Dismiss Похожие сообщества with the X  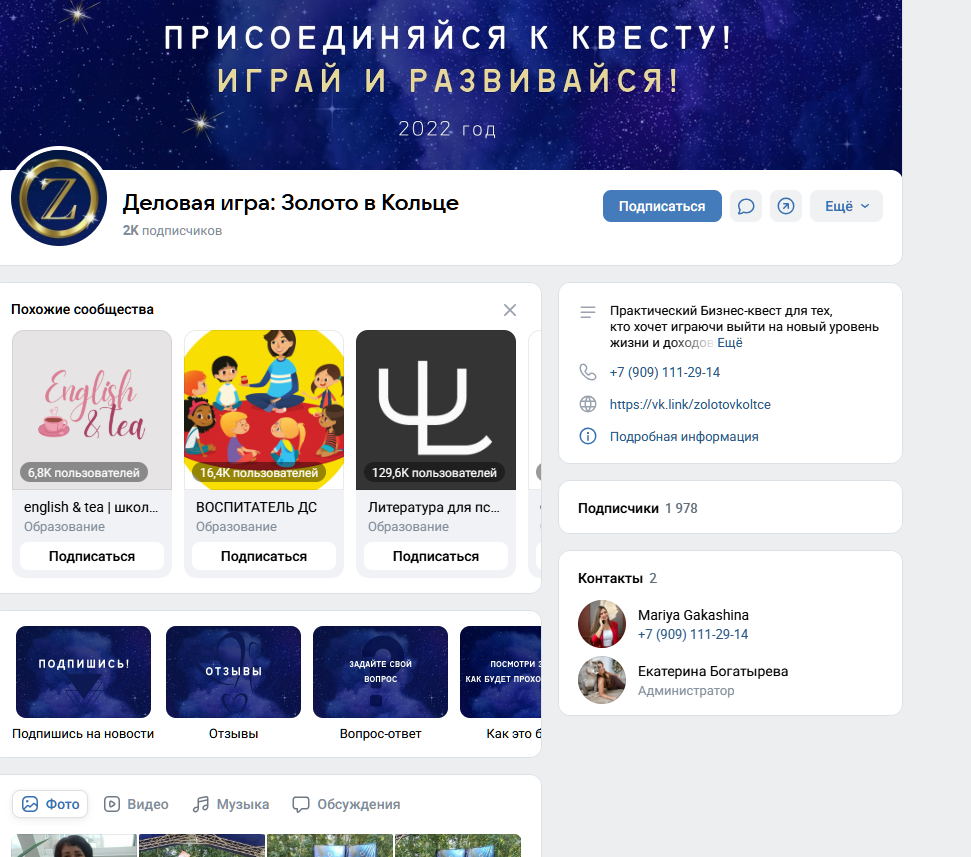(510, 310)
